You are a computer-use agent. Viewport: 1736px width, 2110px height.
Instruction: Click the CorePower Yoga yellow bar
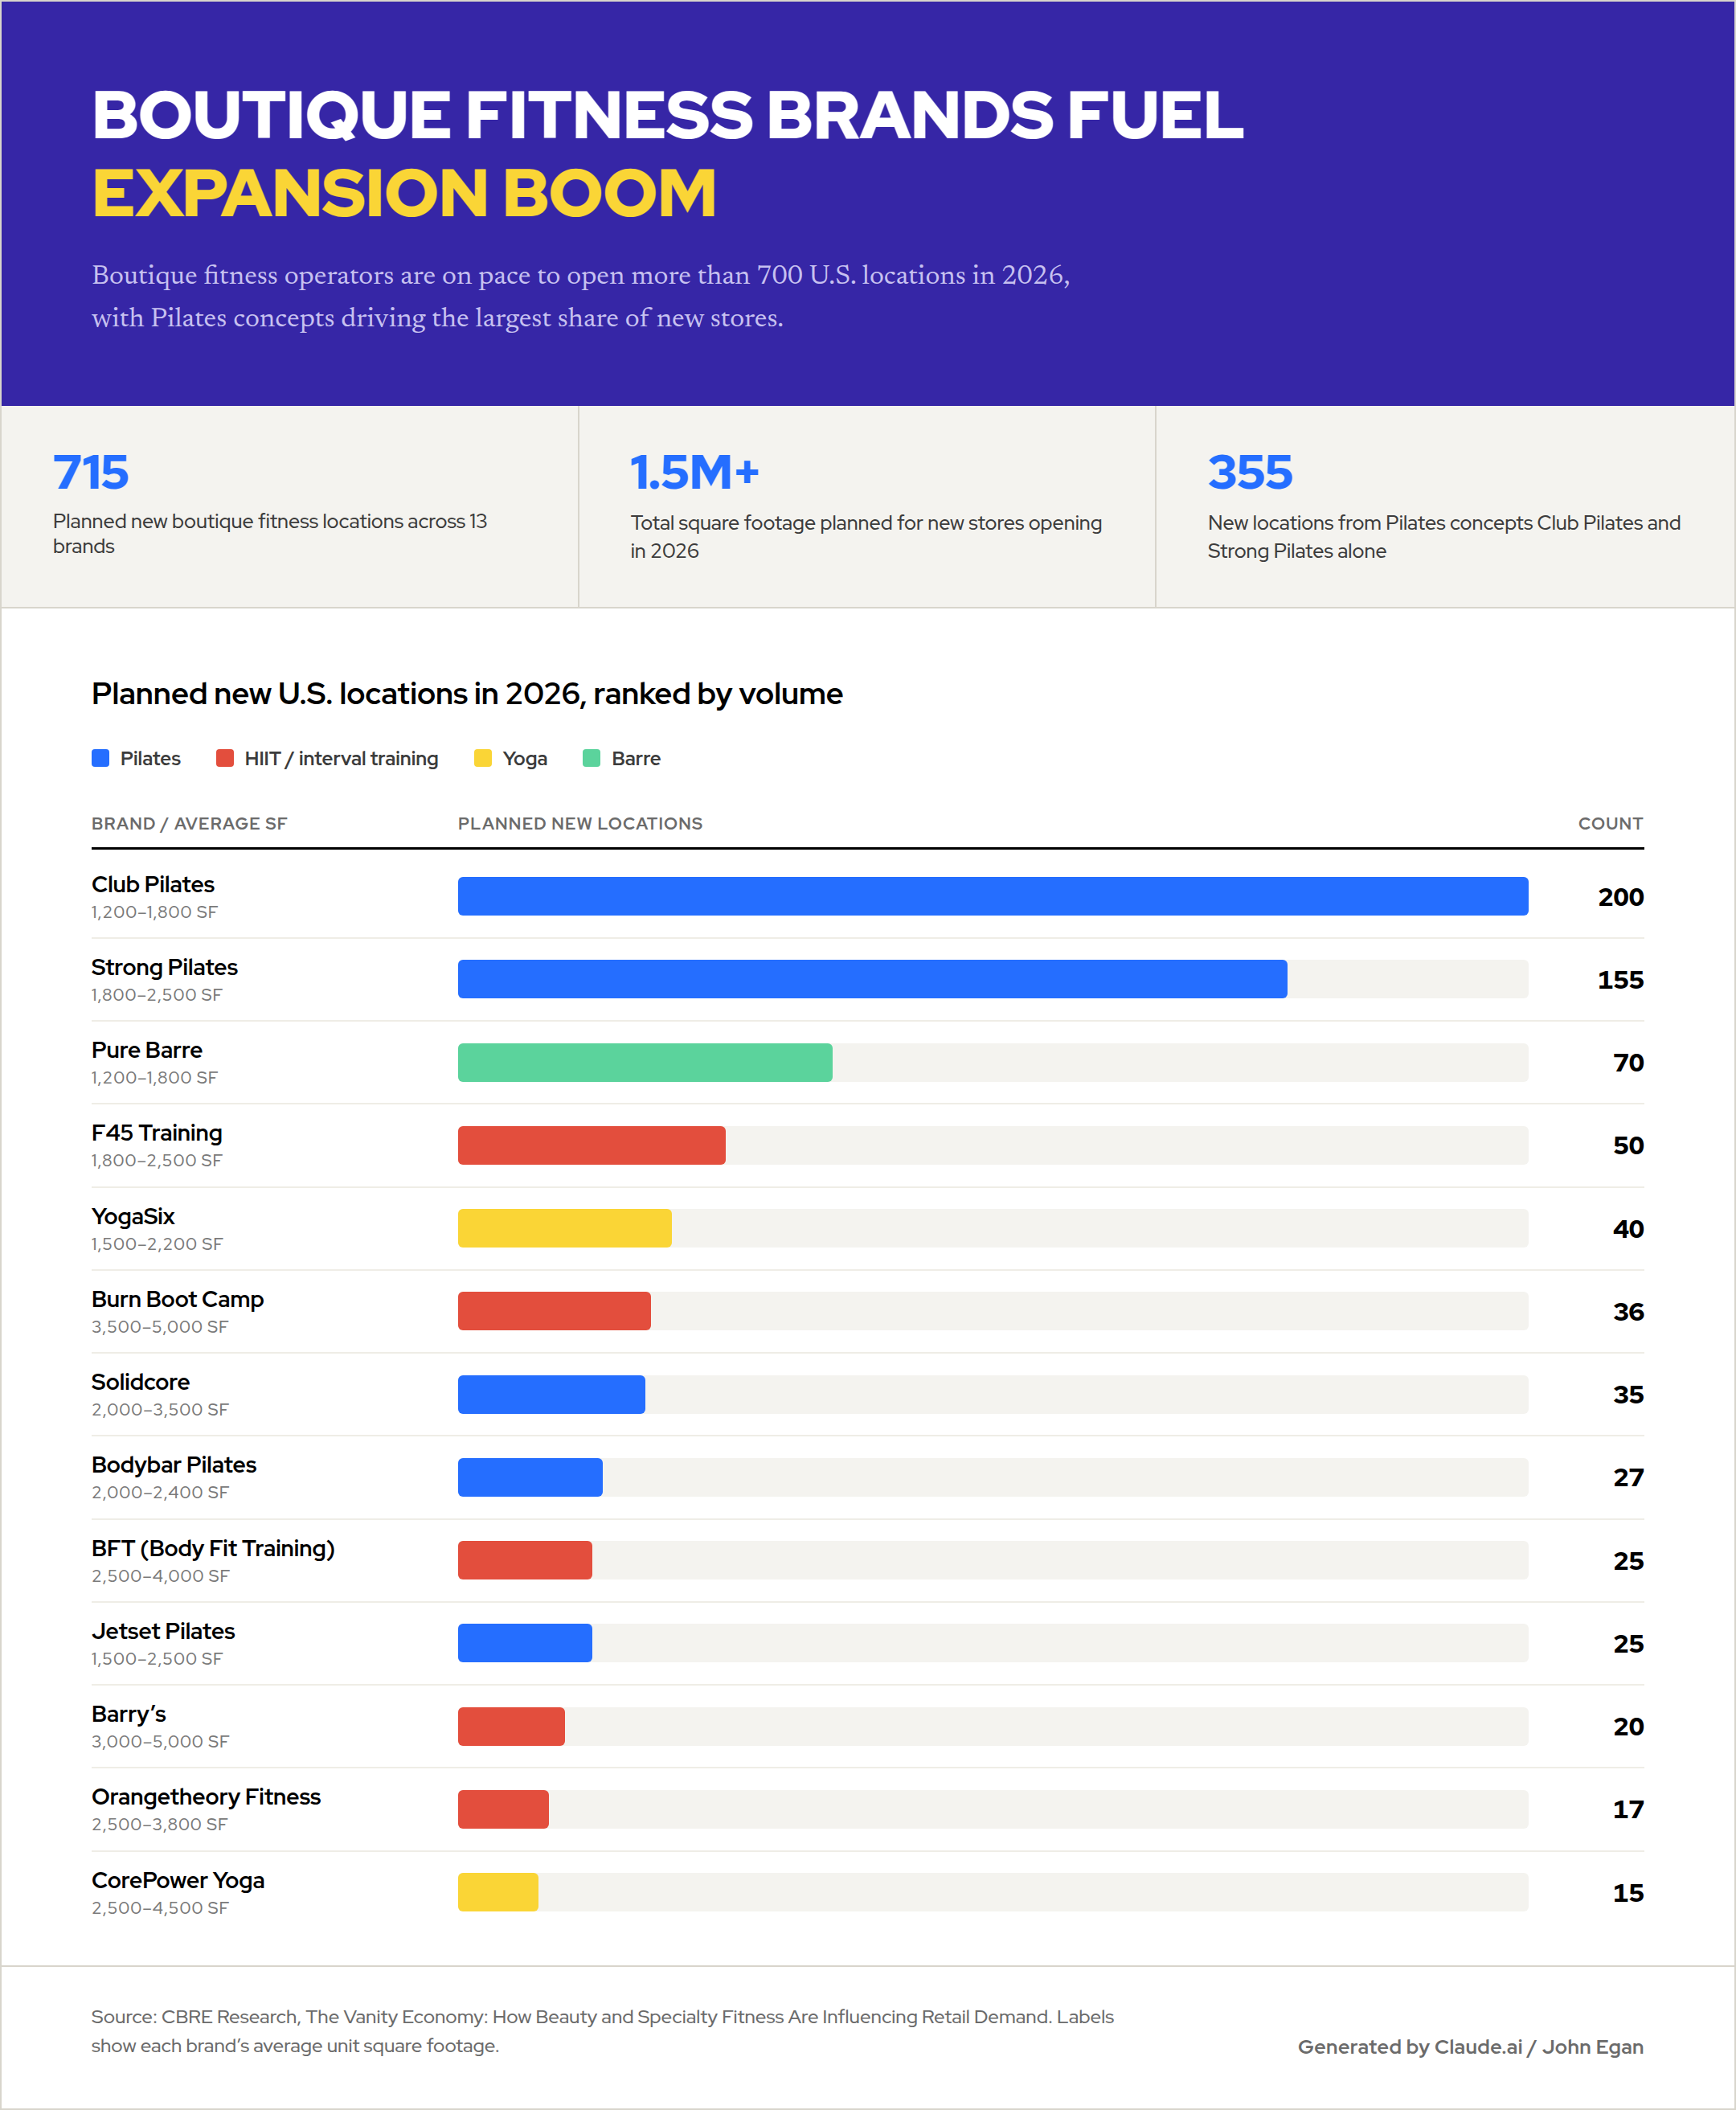pyautogui.click(x=498, y=1892)
